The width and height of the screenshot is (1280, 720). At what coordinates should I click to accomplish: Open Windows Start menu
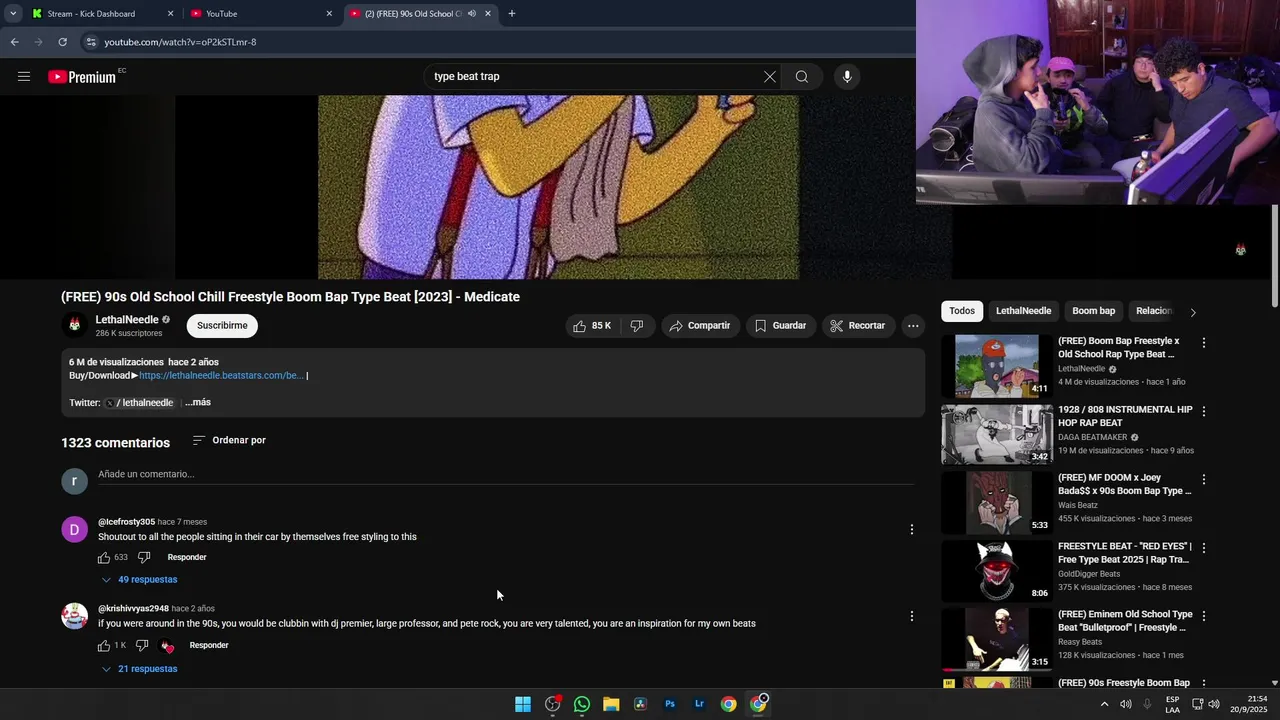[x=523, y=704]
